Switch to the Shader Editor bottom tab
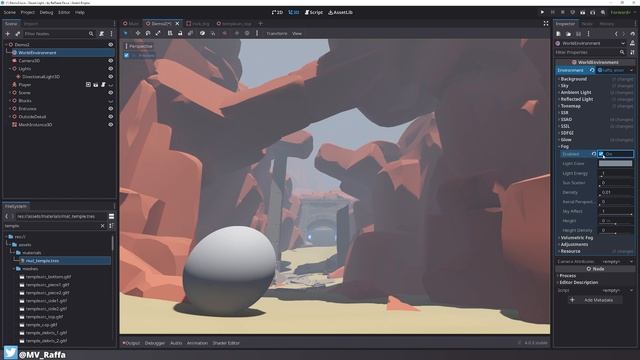Viewport: 640px width, 360px height. (226, 343)
